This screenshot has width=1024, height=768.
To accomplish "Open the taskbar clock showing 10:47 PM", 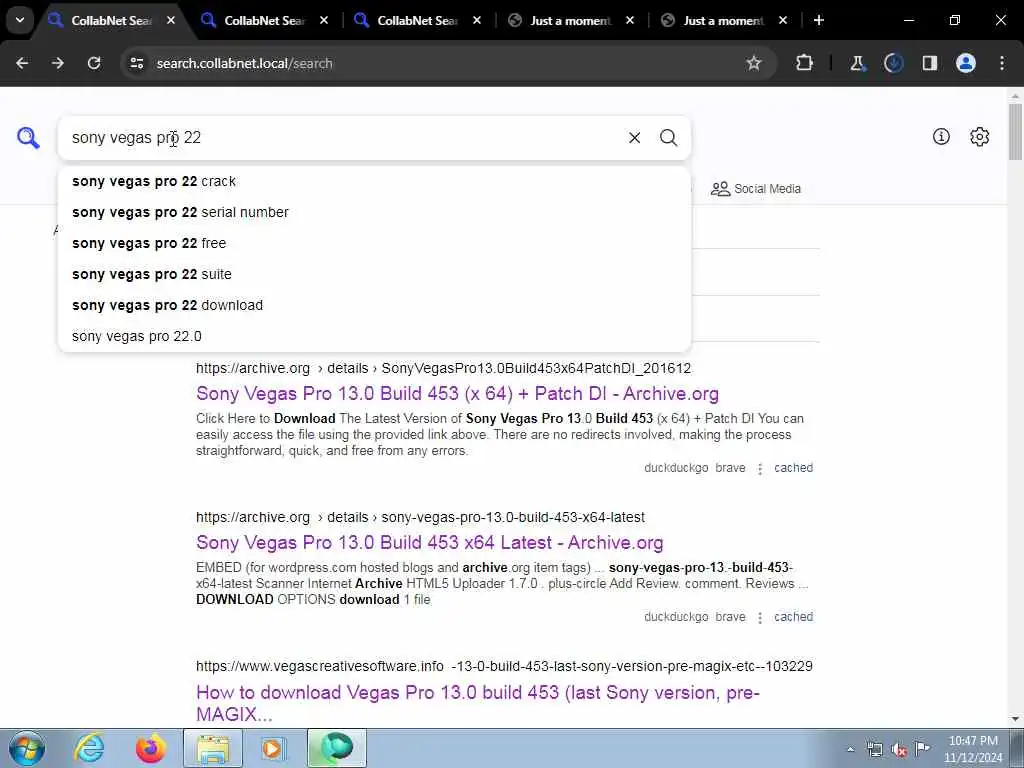I will 972,749.
